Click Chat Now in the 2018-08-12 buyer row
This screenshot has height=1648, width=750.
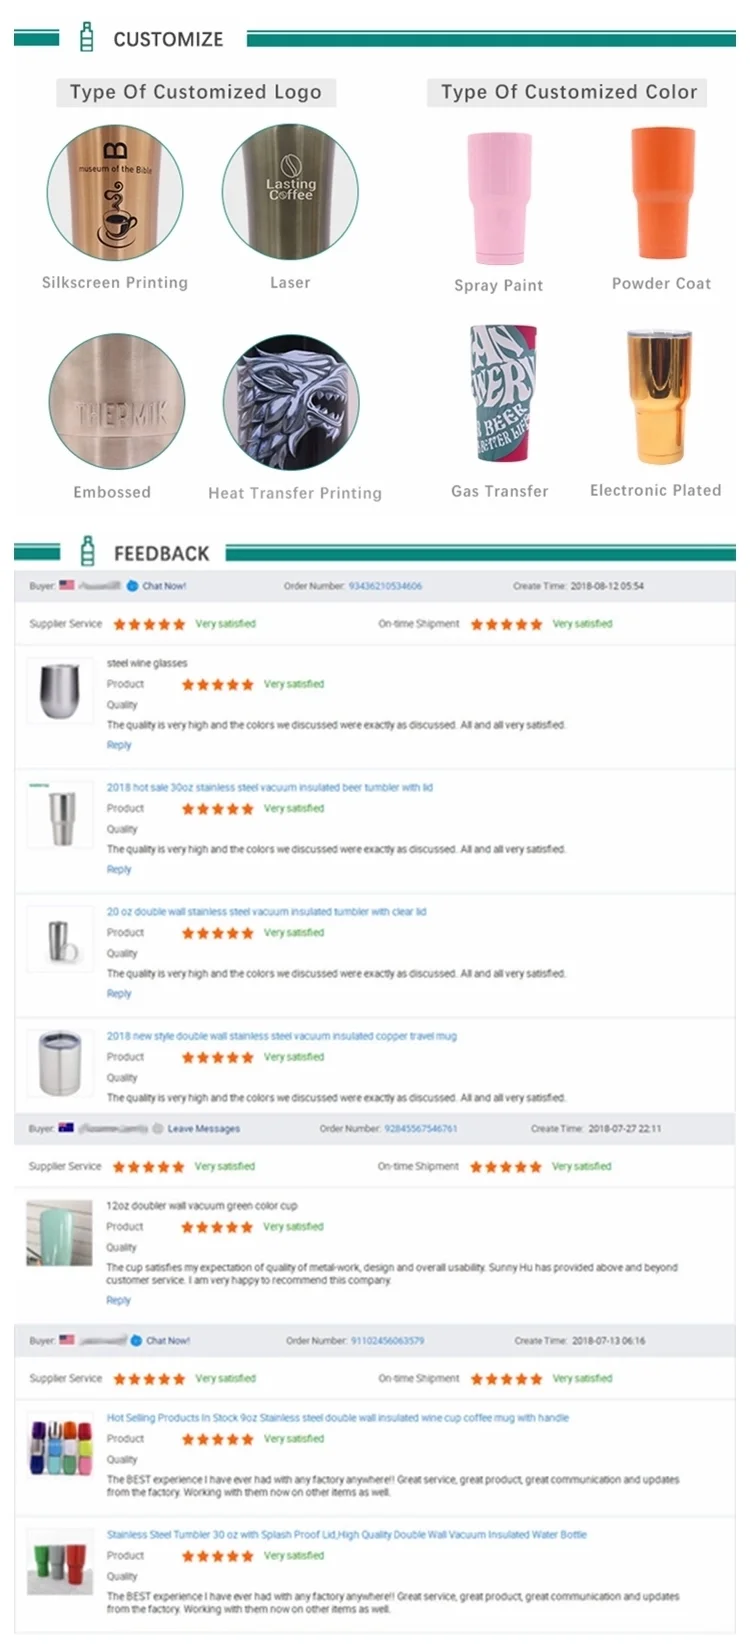(x=163, y=586)
